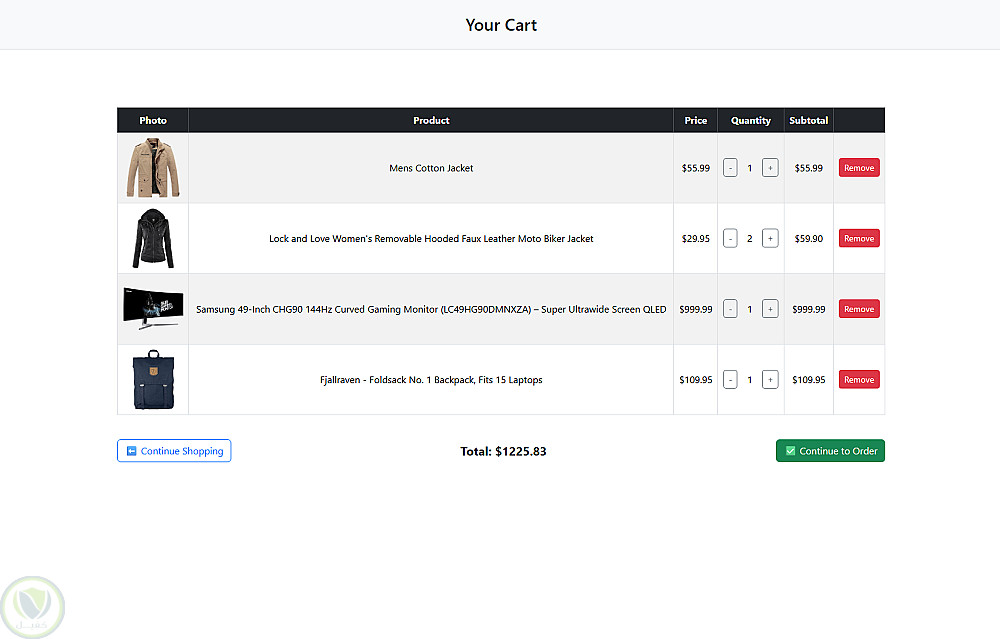
Task: Decrease quantity of Samsung Gaming Monitor
Action: click(730, 309)
